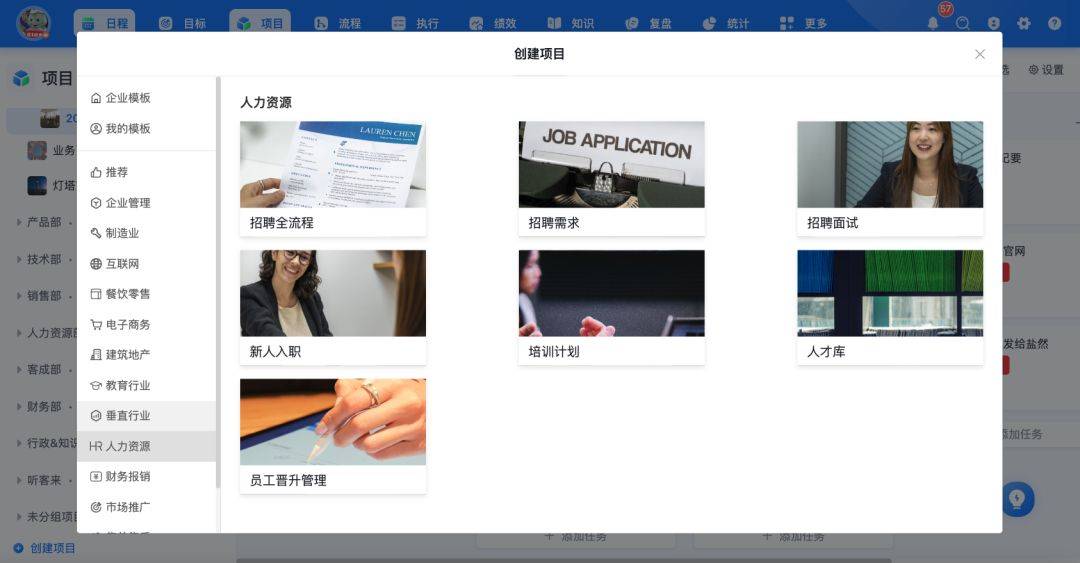
Task: Open the settings gear icon in top bar
Action: [1024, 23]
